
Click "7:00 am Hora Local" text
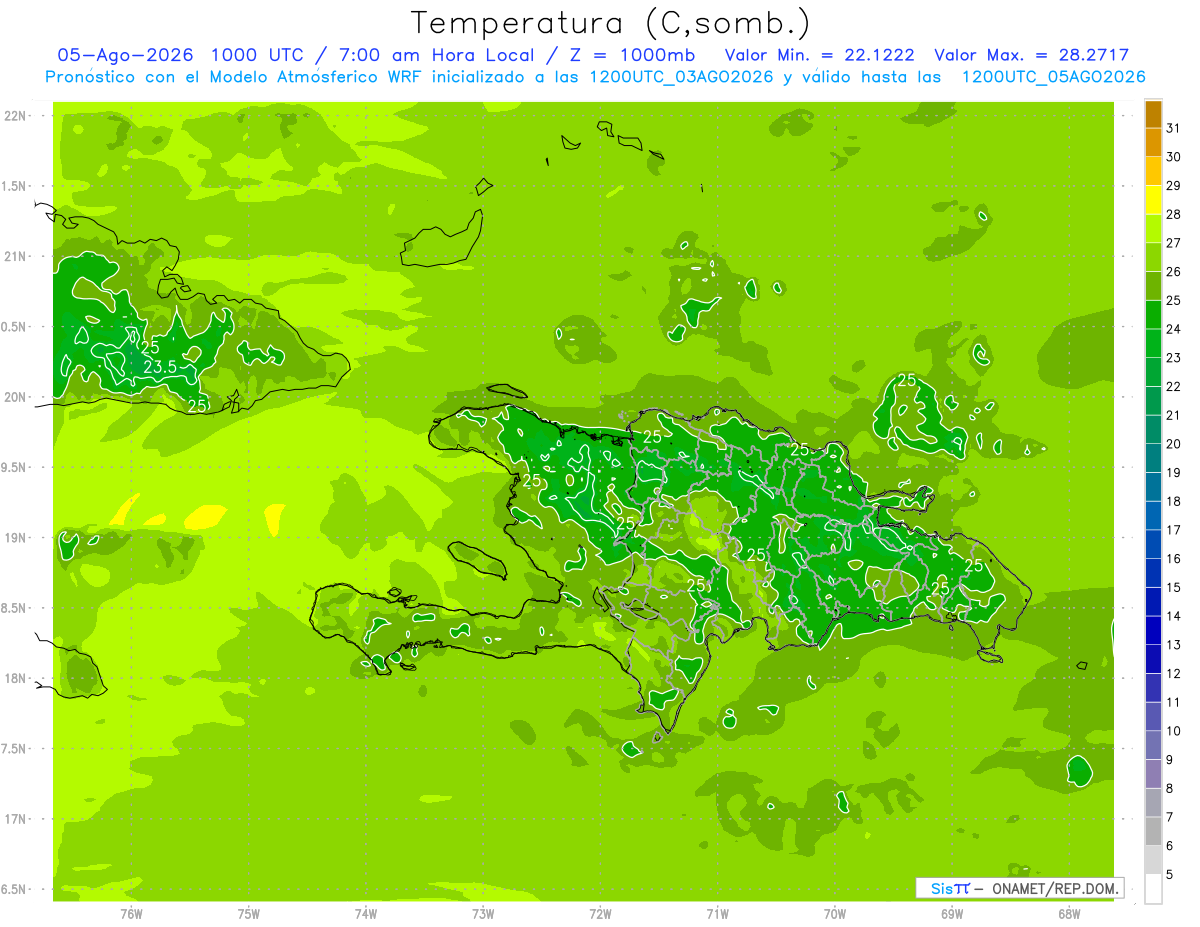point(435,55)
